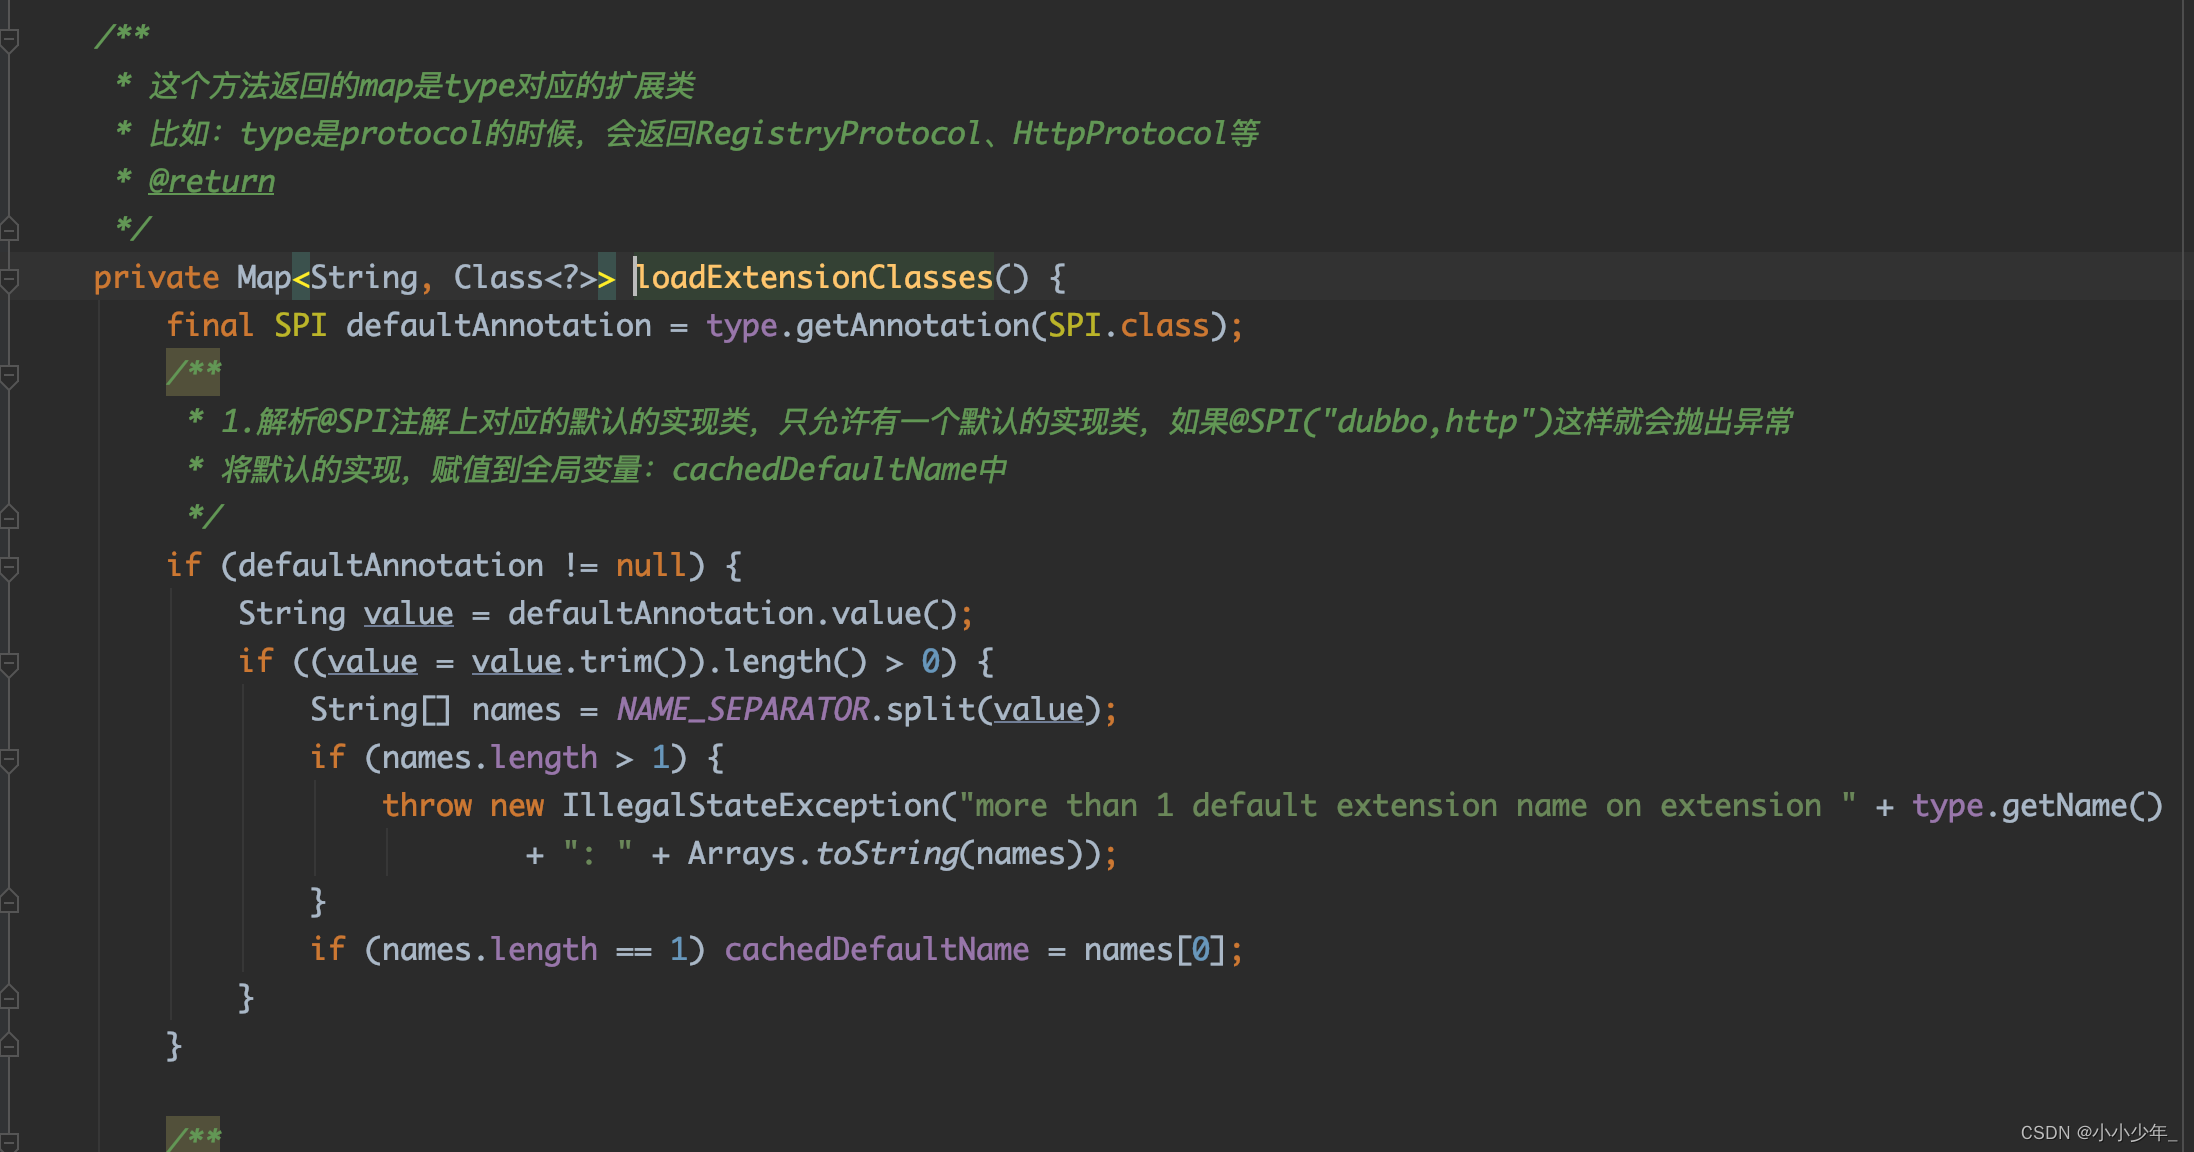Collapse the comment block at the bottom edge
The width and height of the screenshot is (2194, 1152).
pos(10,1140)
